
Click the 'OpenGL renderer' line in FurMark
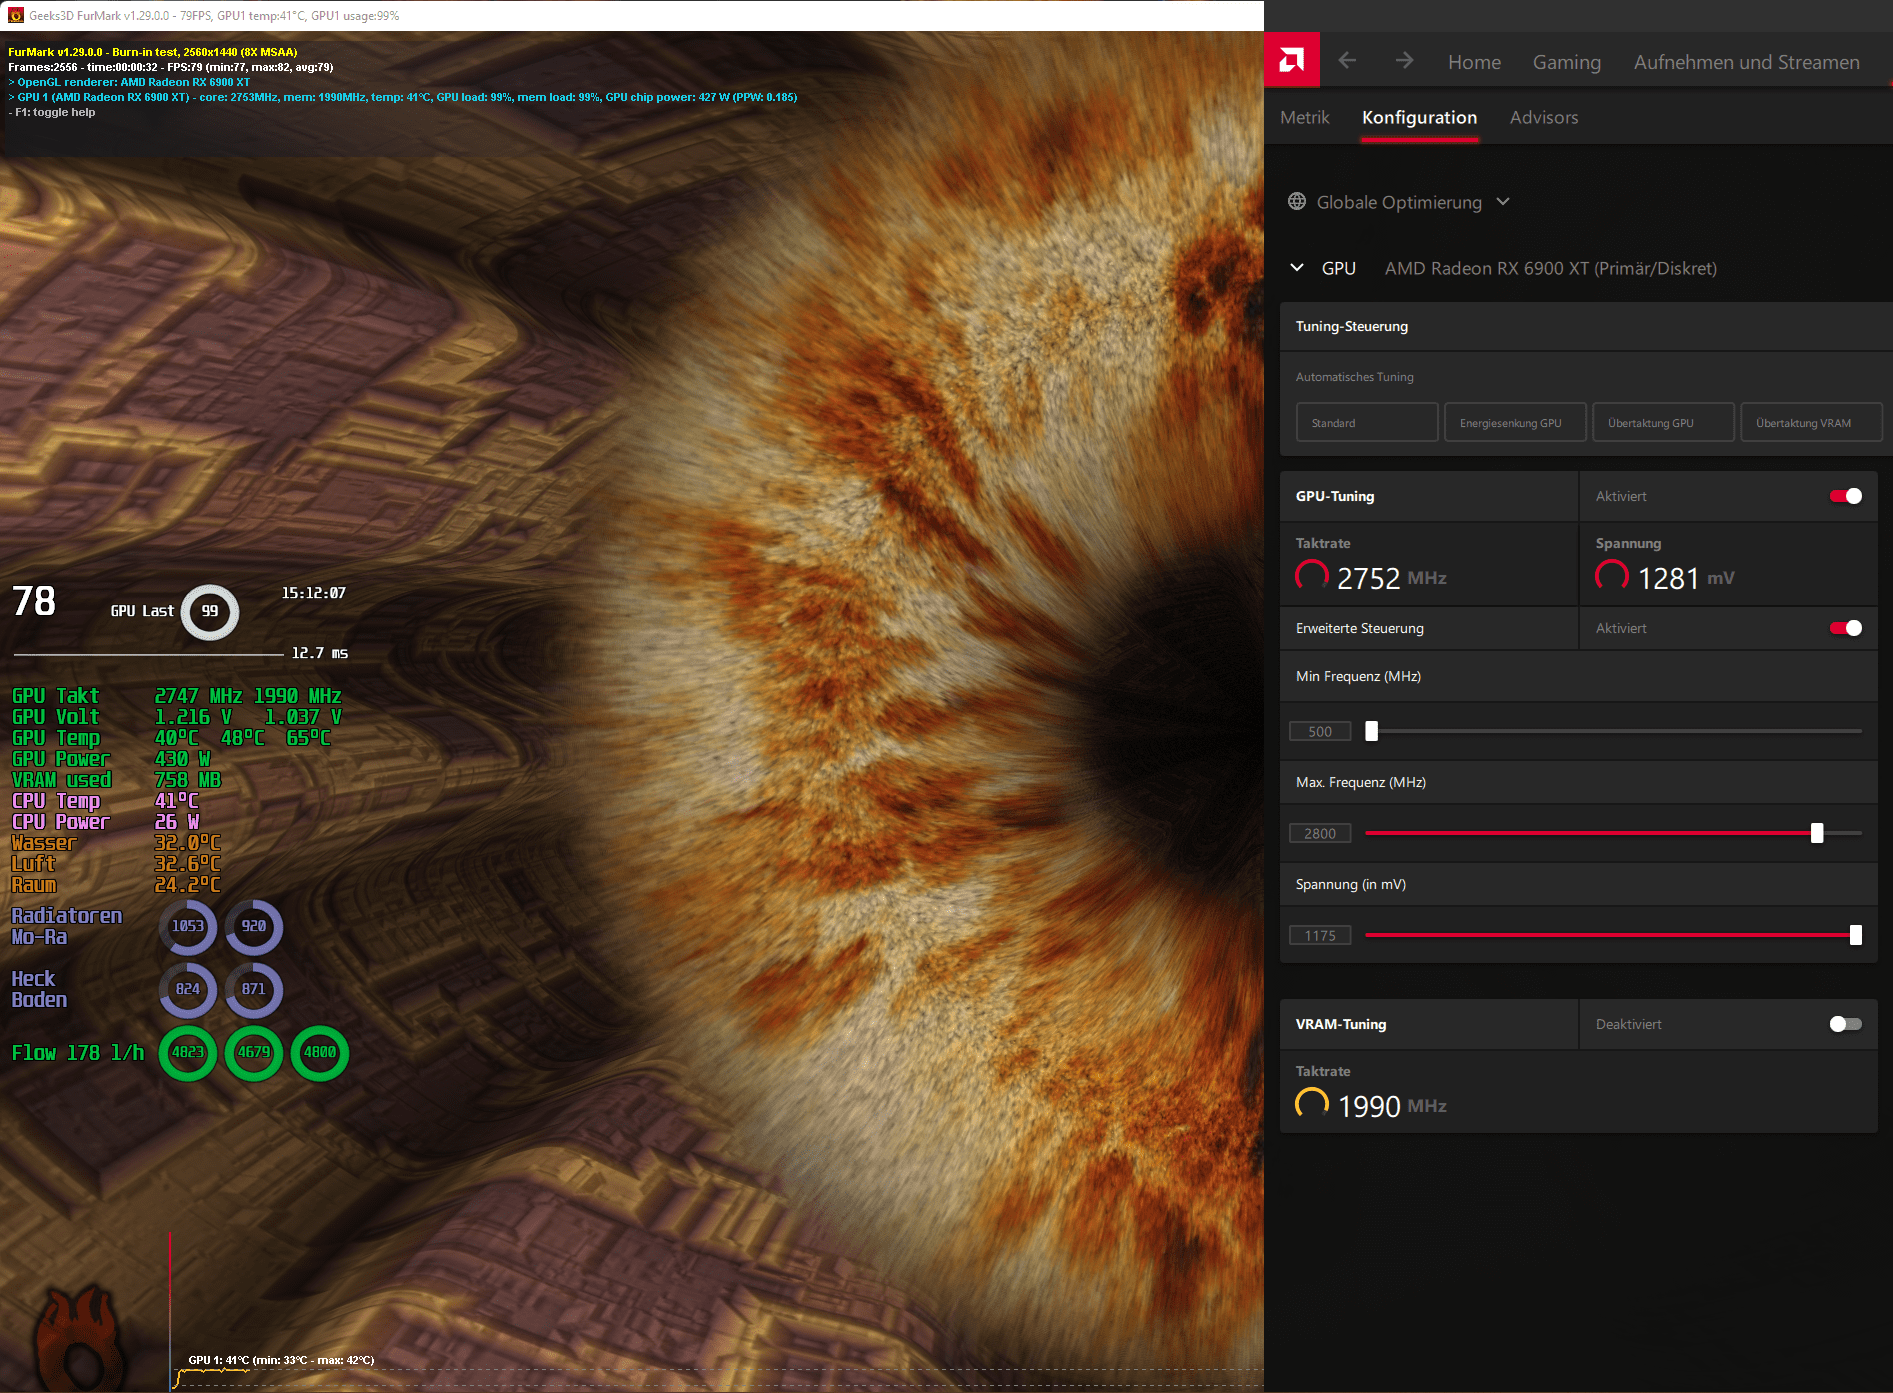click(129, 82)
